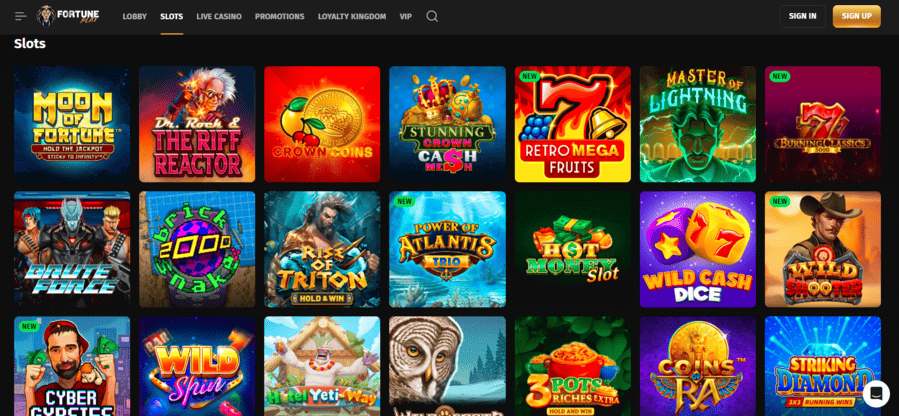The image size is (899, 416).
Task: Launch Brick Snake 2000 game
Action: pyautogui.click(x=197, y=249)
